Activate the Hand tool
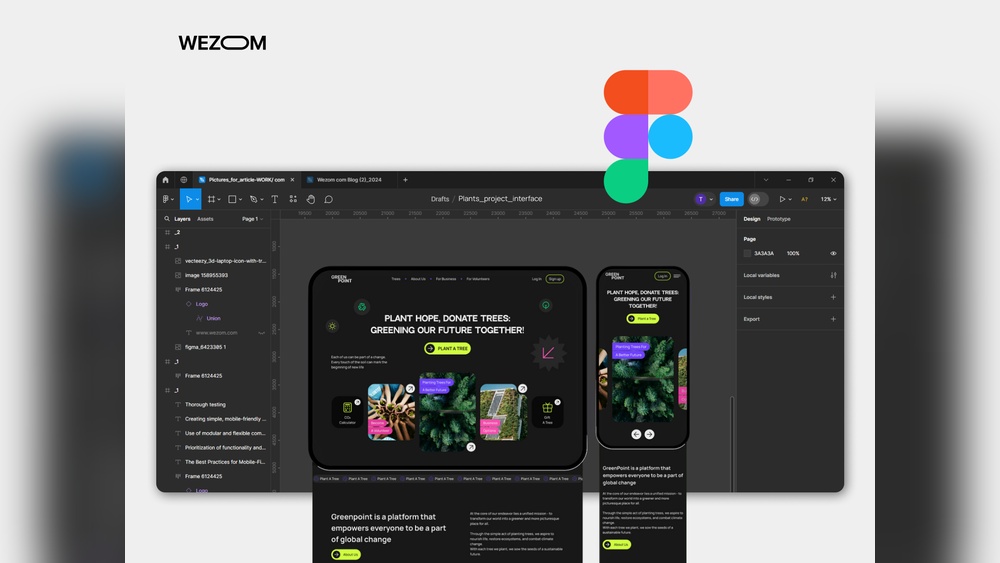The width and height of the screenshot is (1000, 563). click(x=310, y=199)
